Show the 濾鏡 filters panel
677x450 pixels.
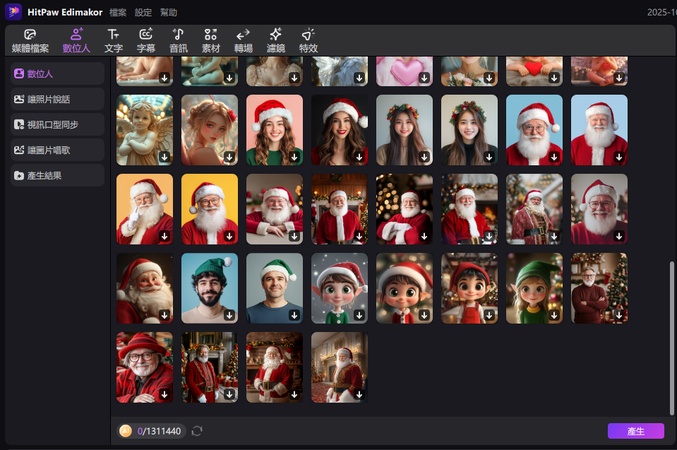275,40
